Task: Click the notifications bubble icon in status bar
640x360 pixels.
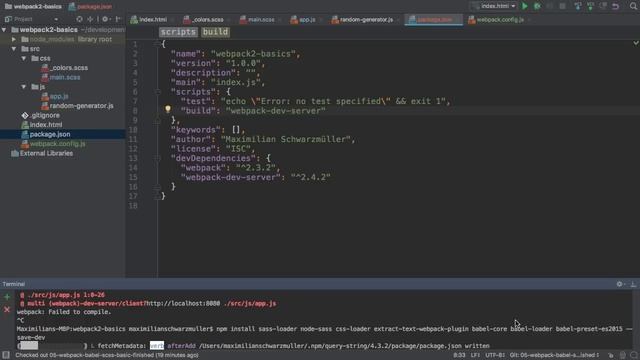Action: click(x=633, y=355)
